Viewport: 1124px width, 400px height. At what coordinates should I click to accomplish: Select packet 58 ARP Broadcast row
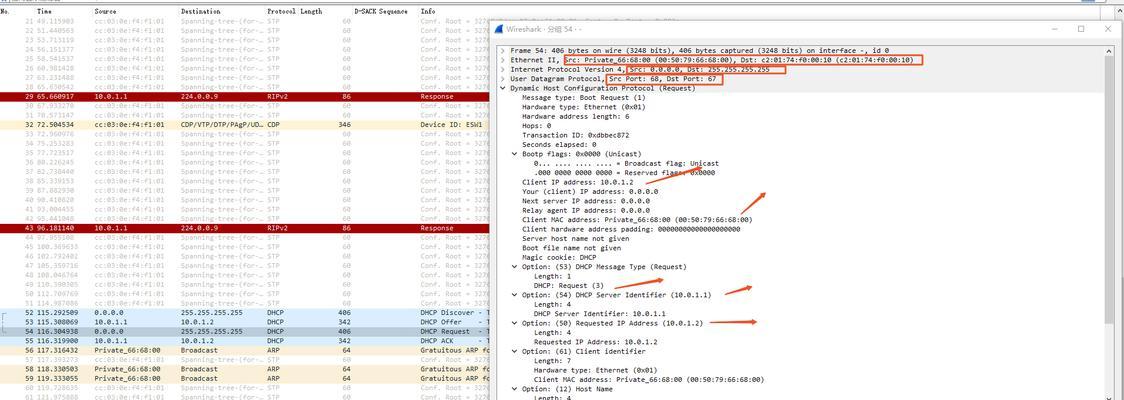click(x=245, y=369)
